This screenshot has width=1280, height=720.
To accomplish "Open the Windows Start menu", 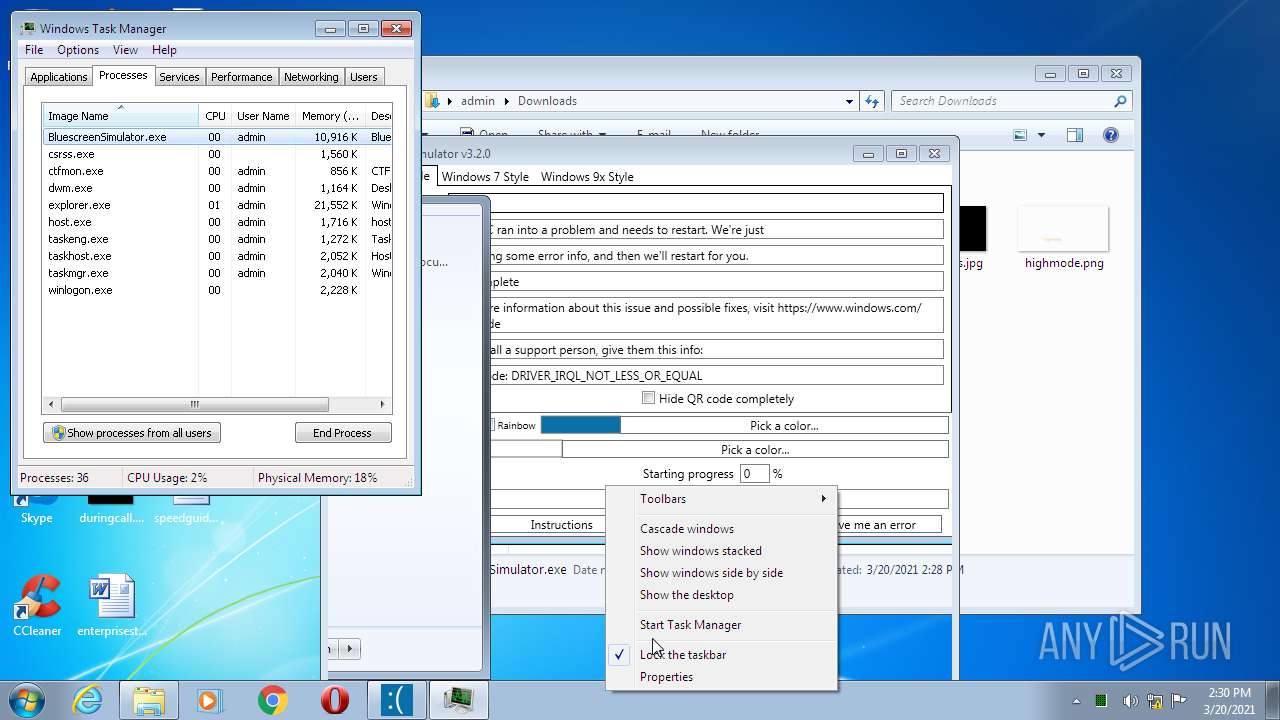I will click(x=27, y=700).
